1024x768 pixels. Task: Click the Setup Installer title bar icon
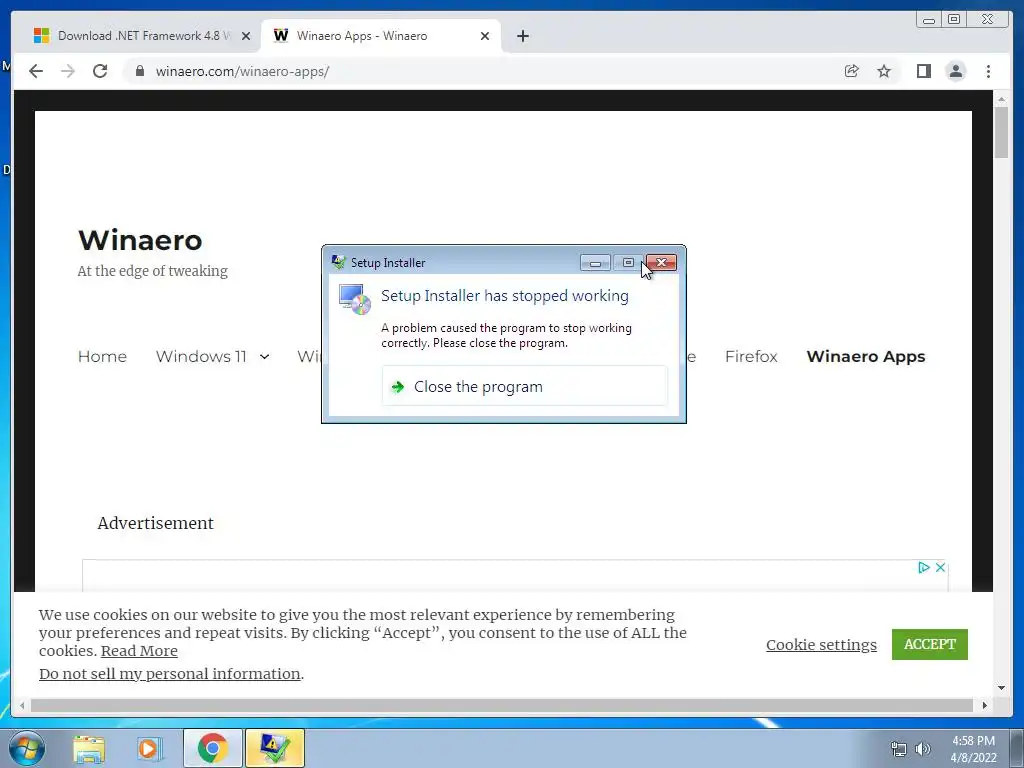(x=338, y=263)
